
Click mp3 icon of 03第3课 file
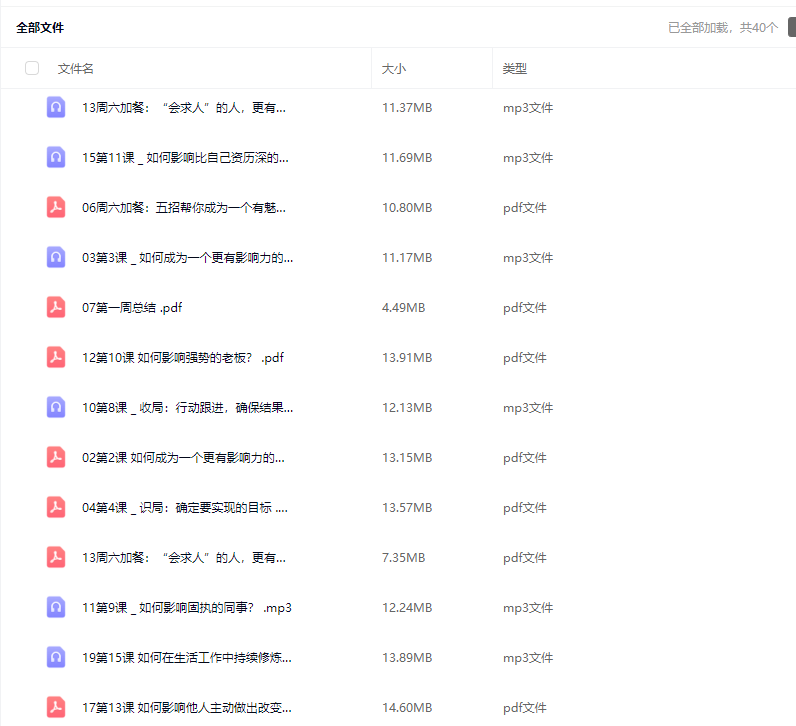coord(56,257)
